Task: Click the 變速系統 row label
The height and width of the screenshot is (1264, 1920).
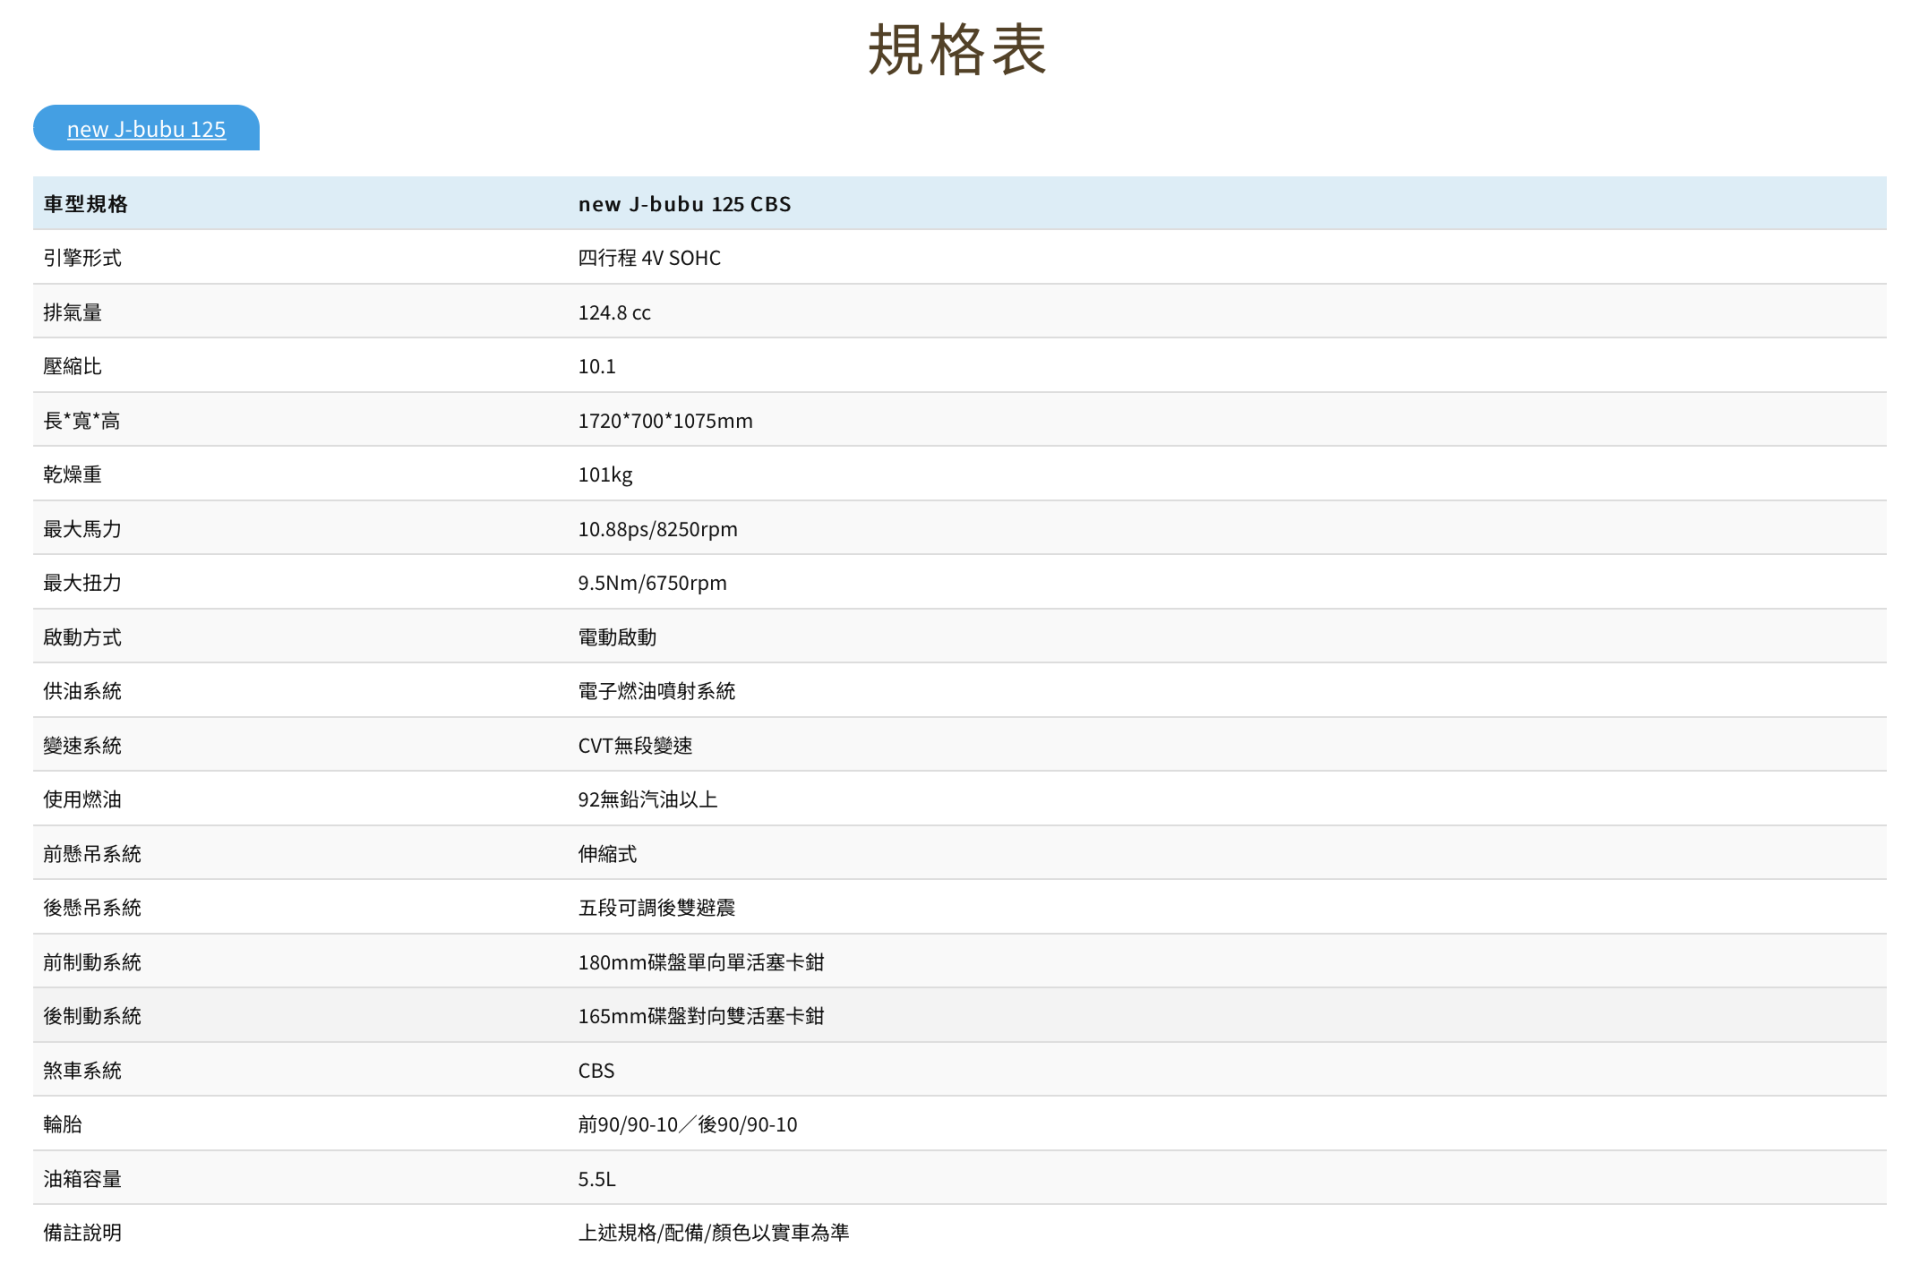Action: coord(82,745)
